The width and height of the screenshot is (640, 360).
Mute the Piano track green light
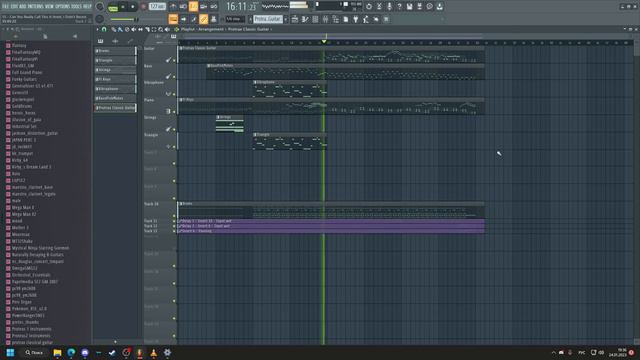point(174,111)
